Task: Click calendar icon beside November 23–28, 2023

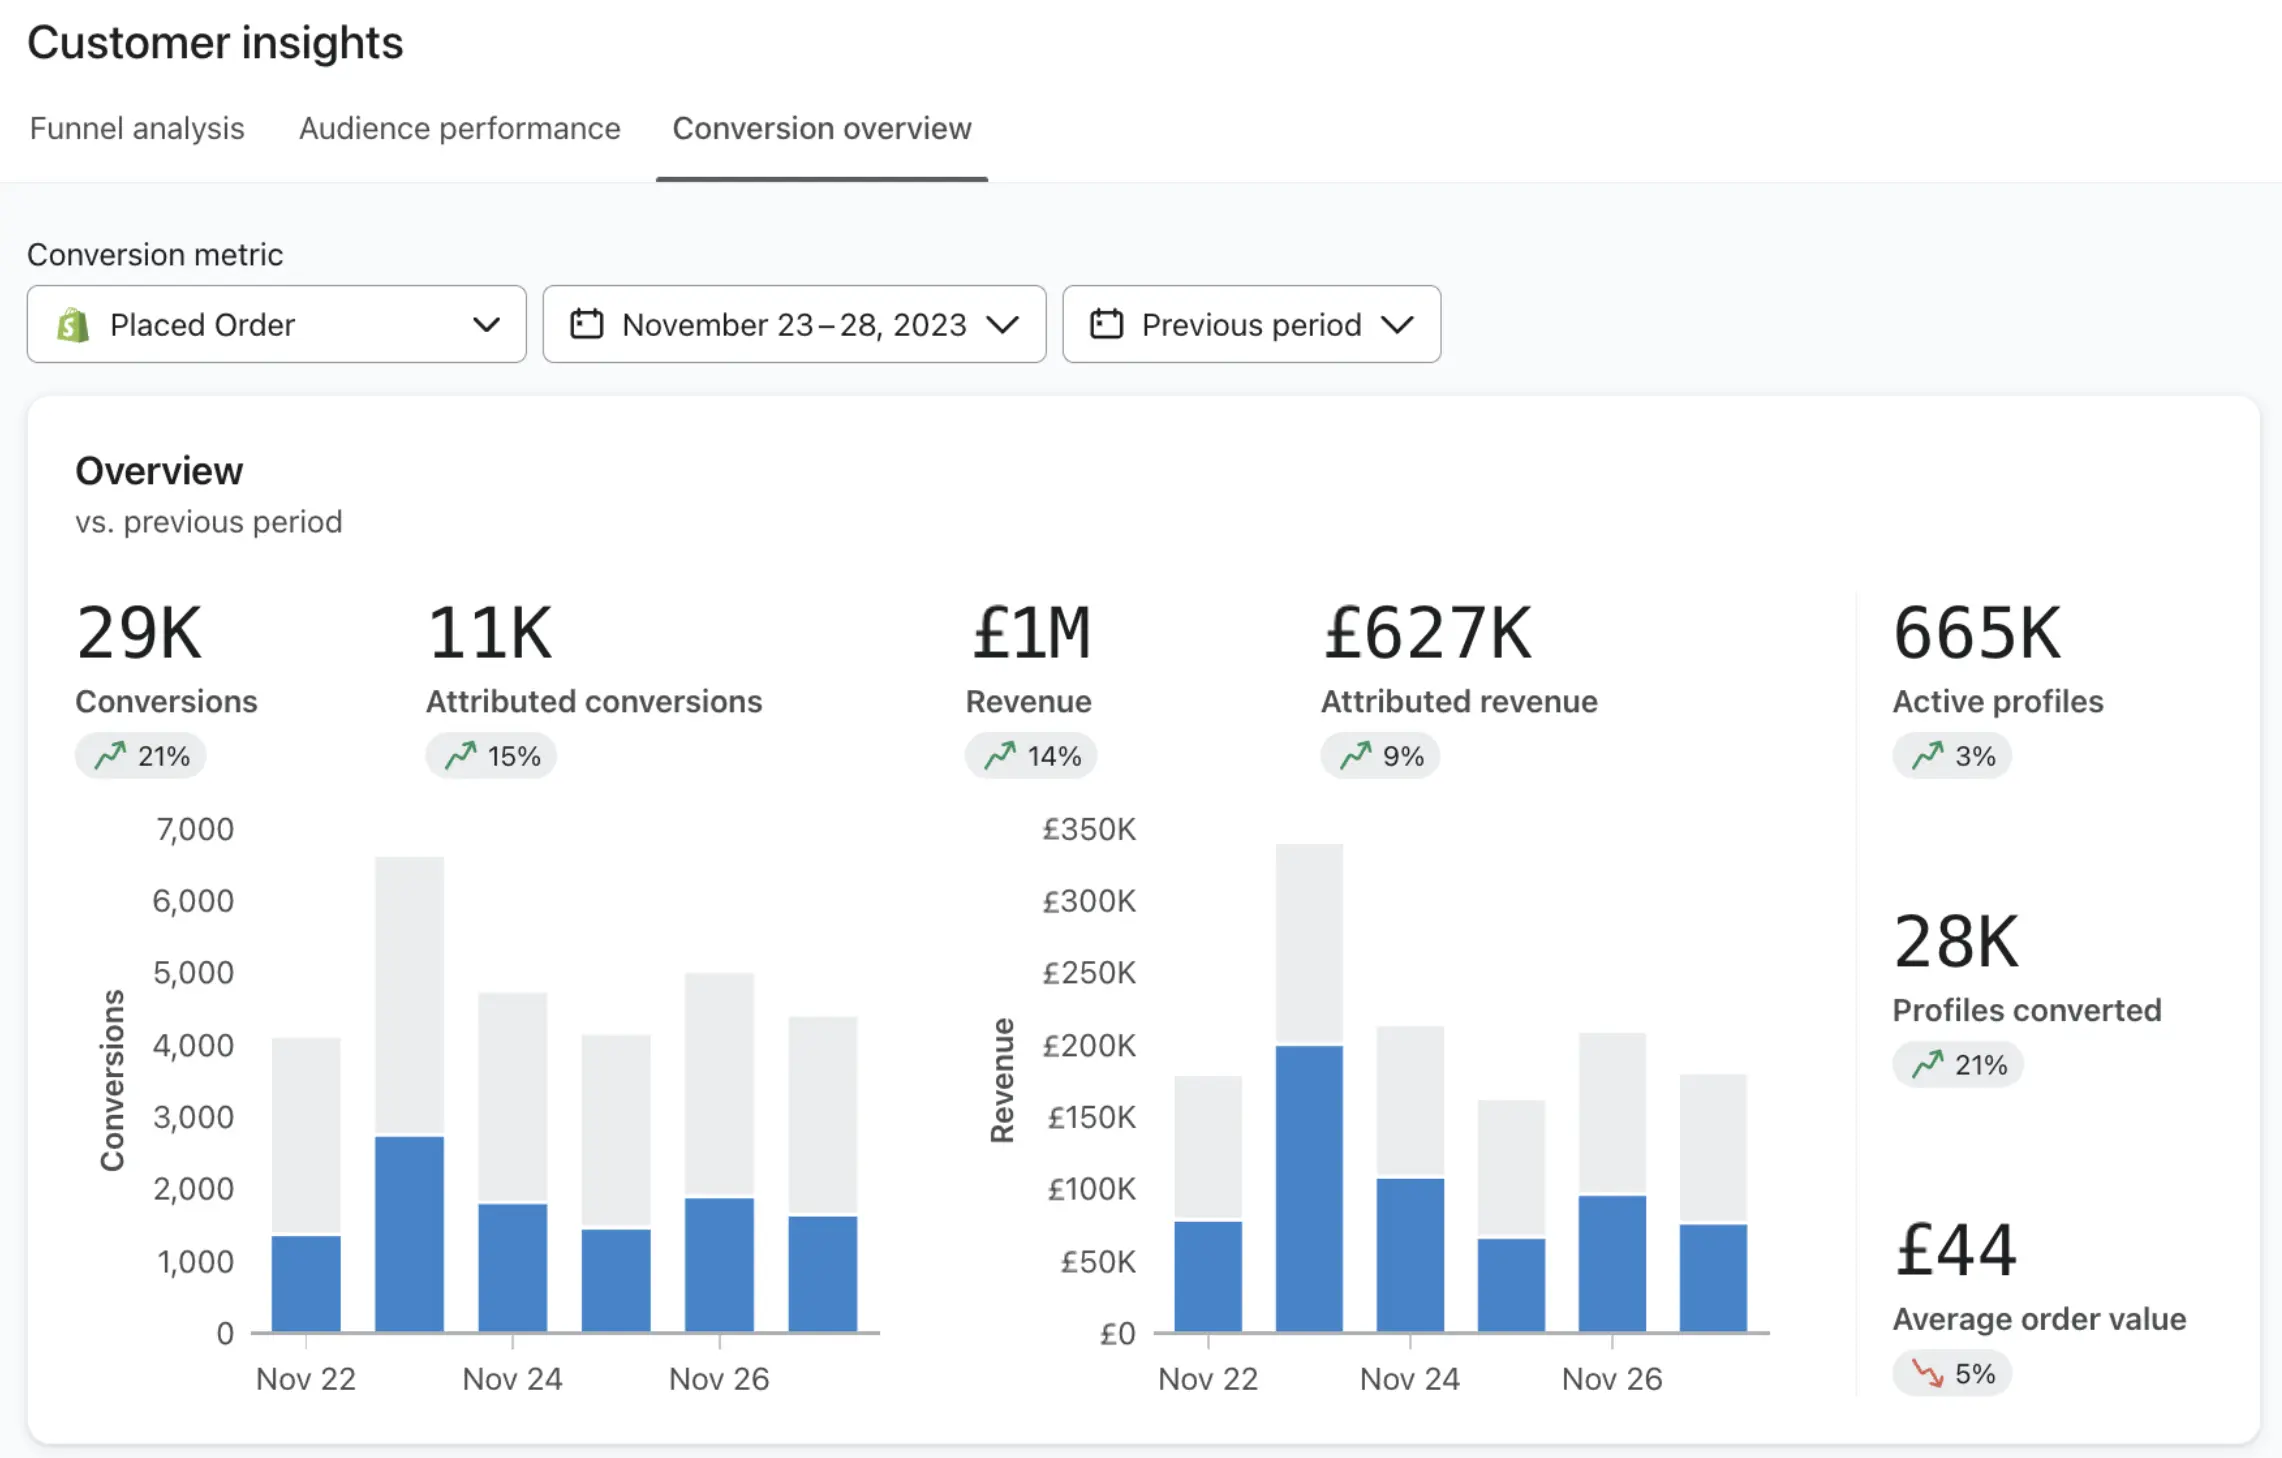Action: (586, 324)
